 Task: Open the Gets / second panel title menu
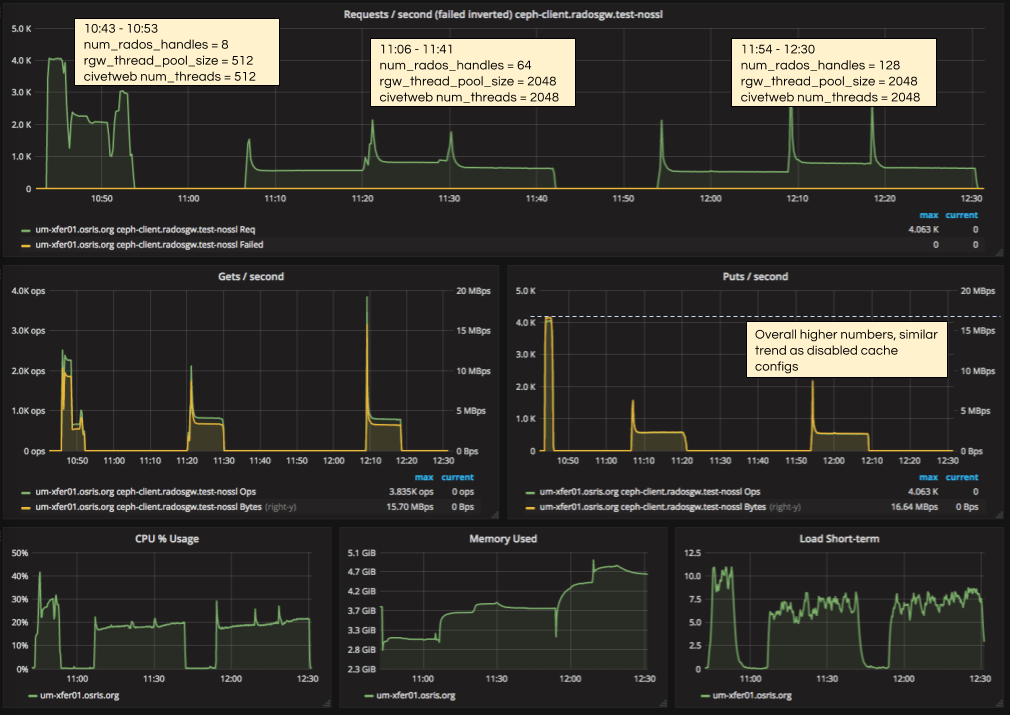click(x=251, y=276)
